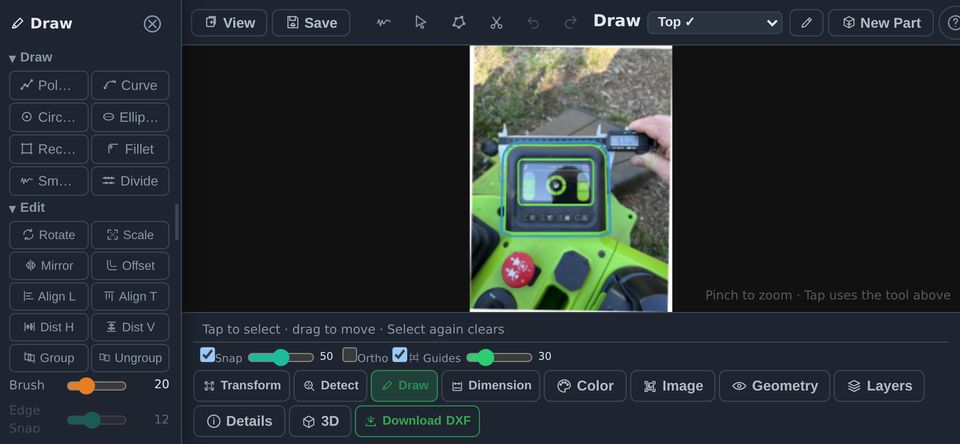This screenshot has height=444, width=960.
Task: Collapse the Draw section header
Action: click(31, 58)
